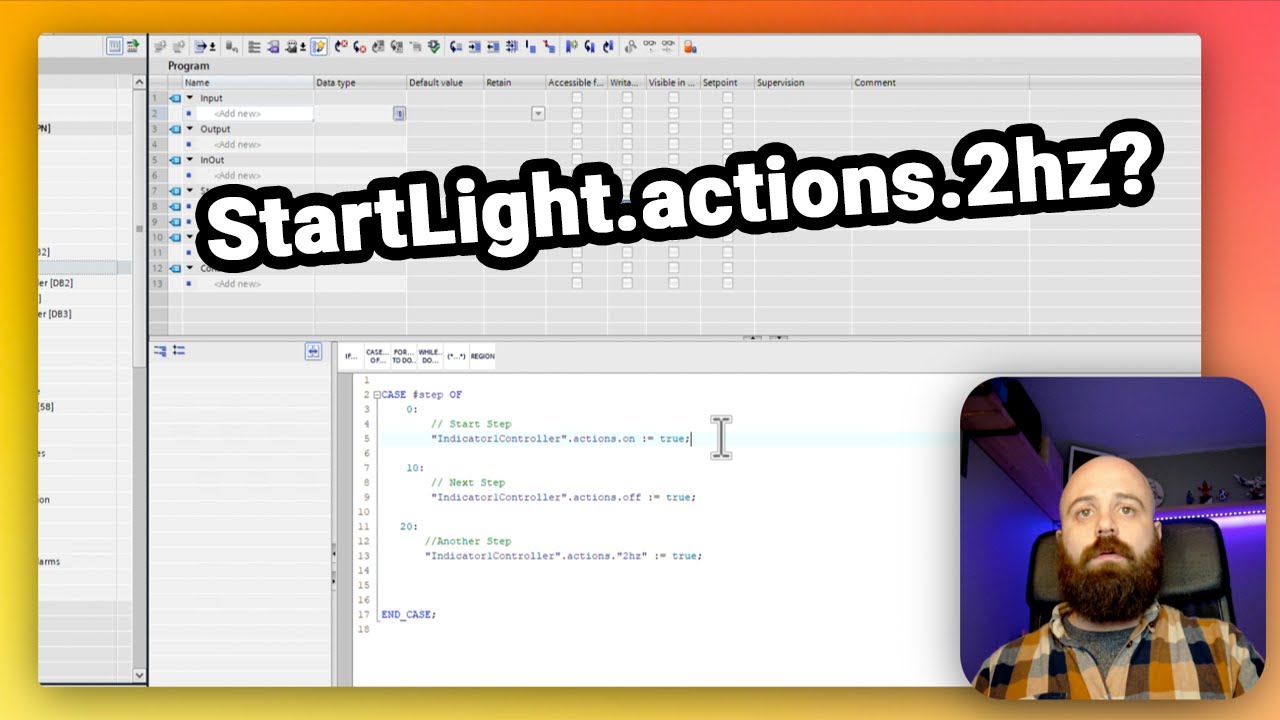This screenshot has height=720, width=1280.
Task: Click the project tree scroll-down arrow
Action: [x=139, y=675]
